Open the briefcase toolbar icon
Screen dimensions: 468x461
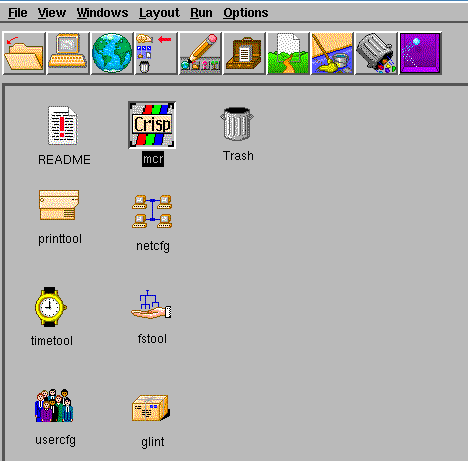click(244, 53)
